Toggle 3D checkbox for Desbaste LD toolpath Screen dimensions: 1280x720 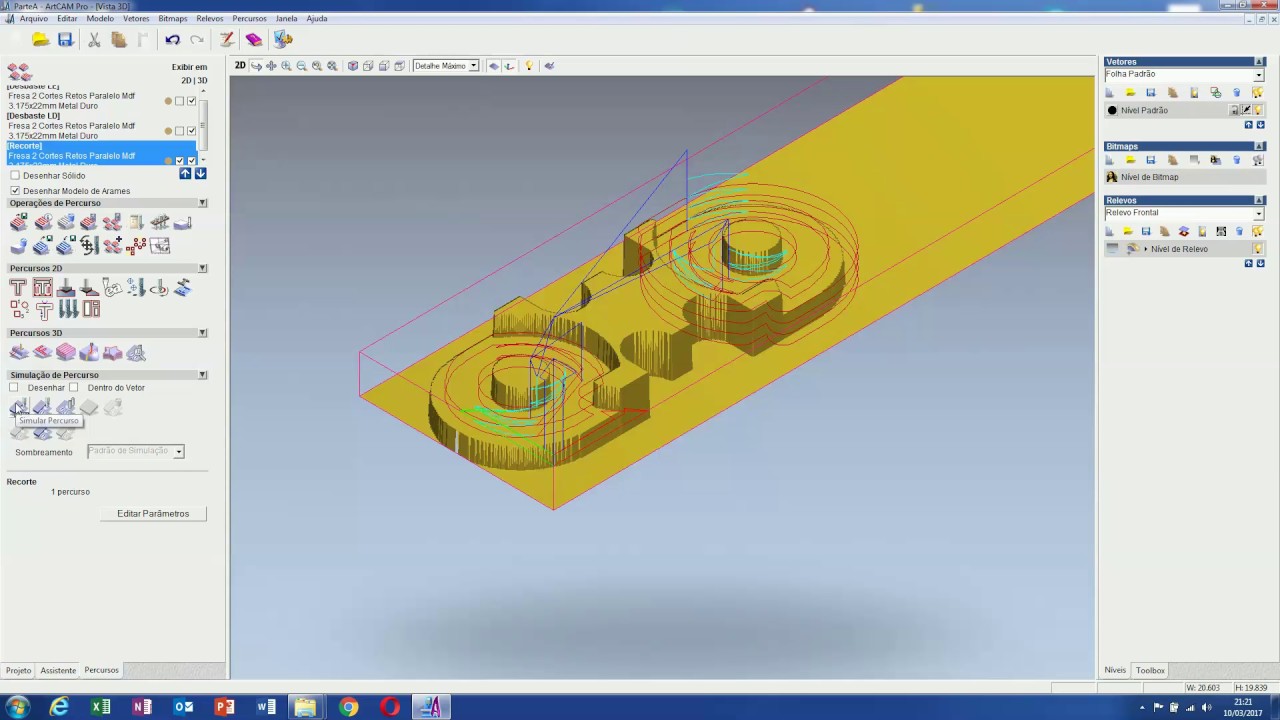(x=192, y=131)
